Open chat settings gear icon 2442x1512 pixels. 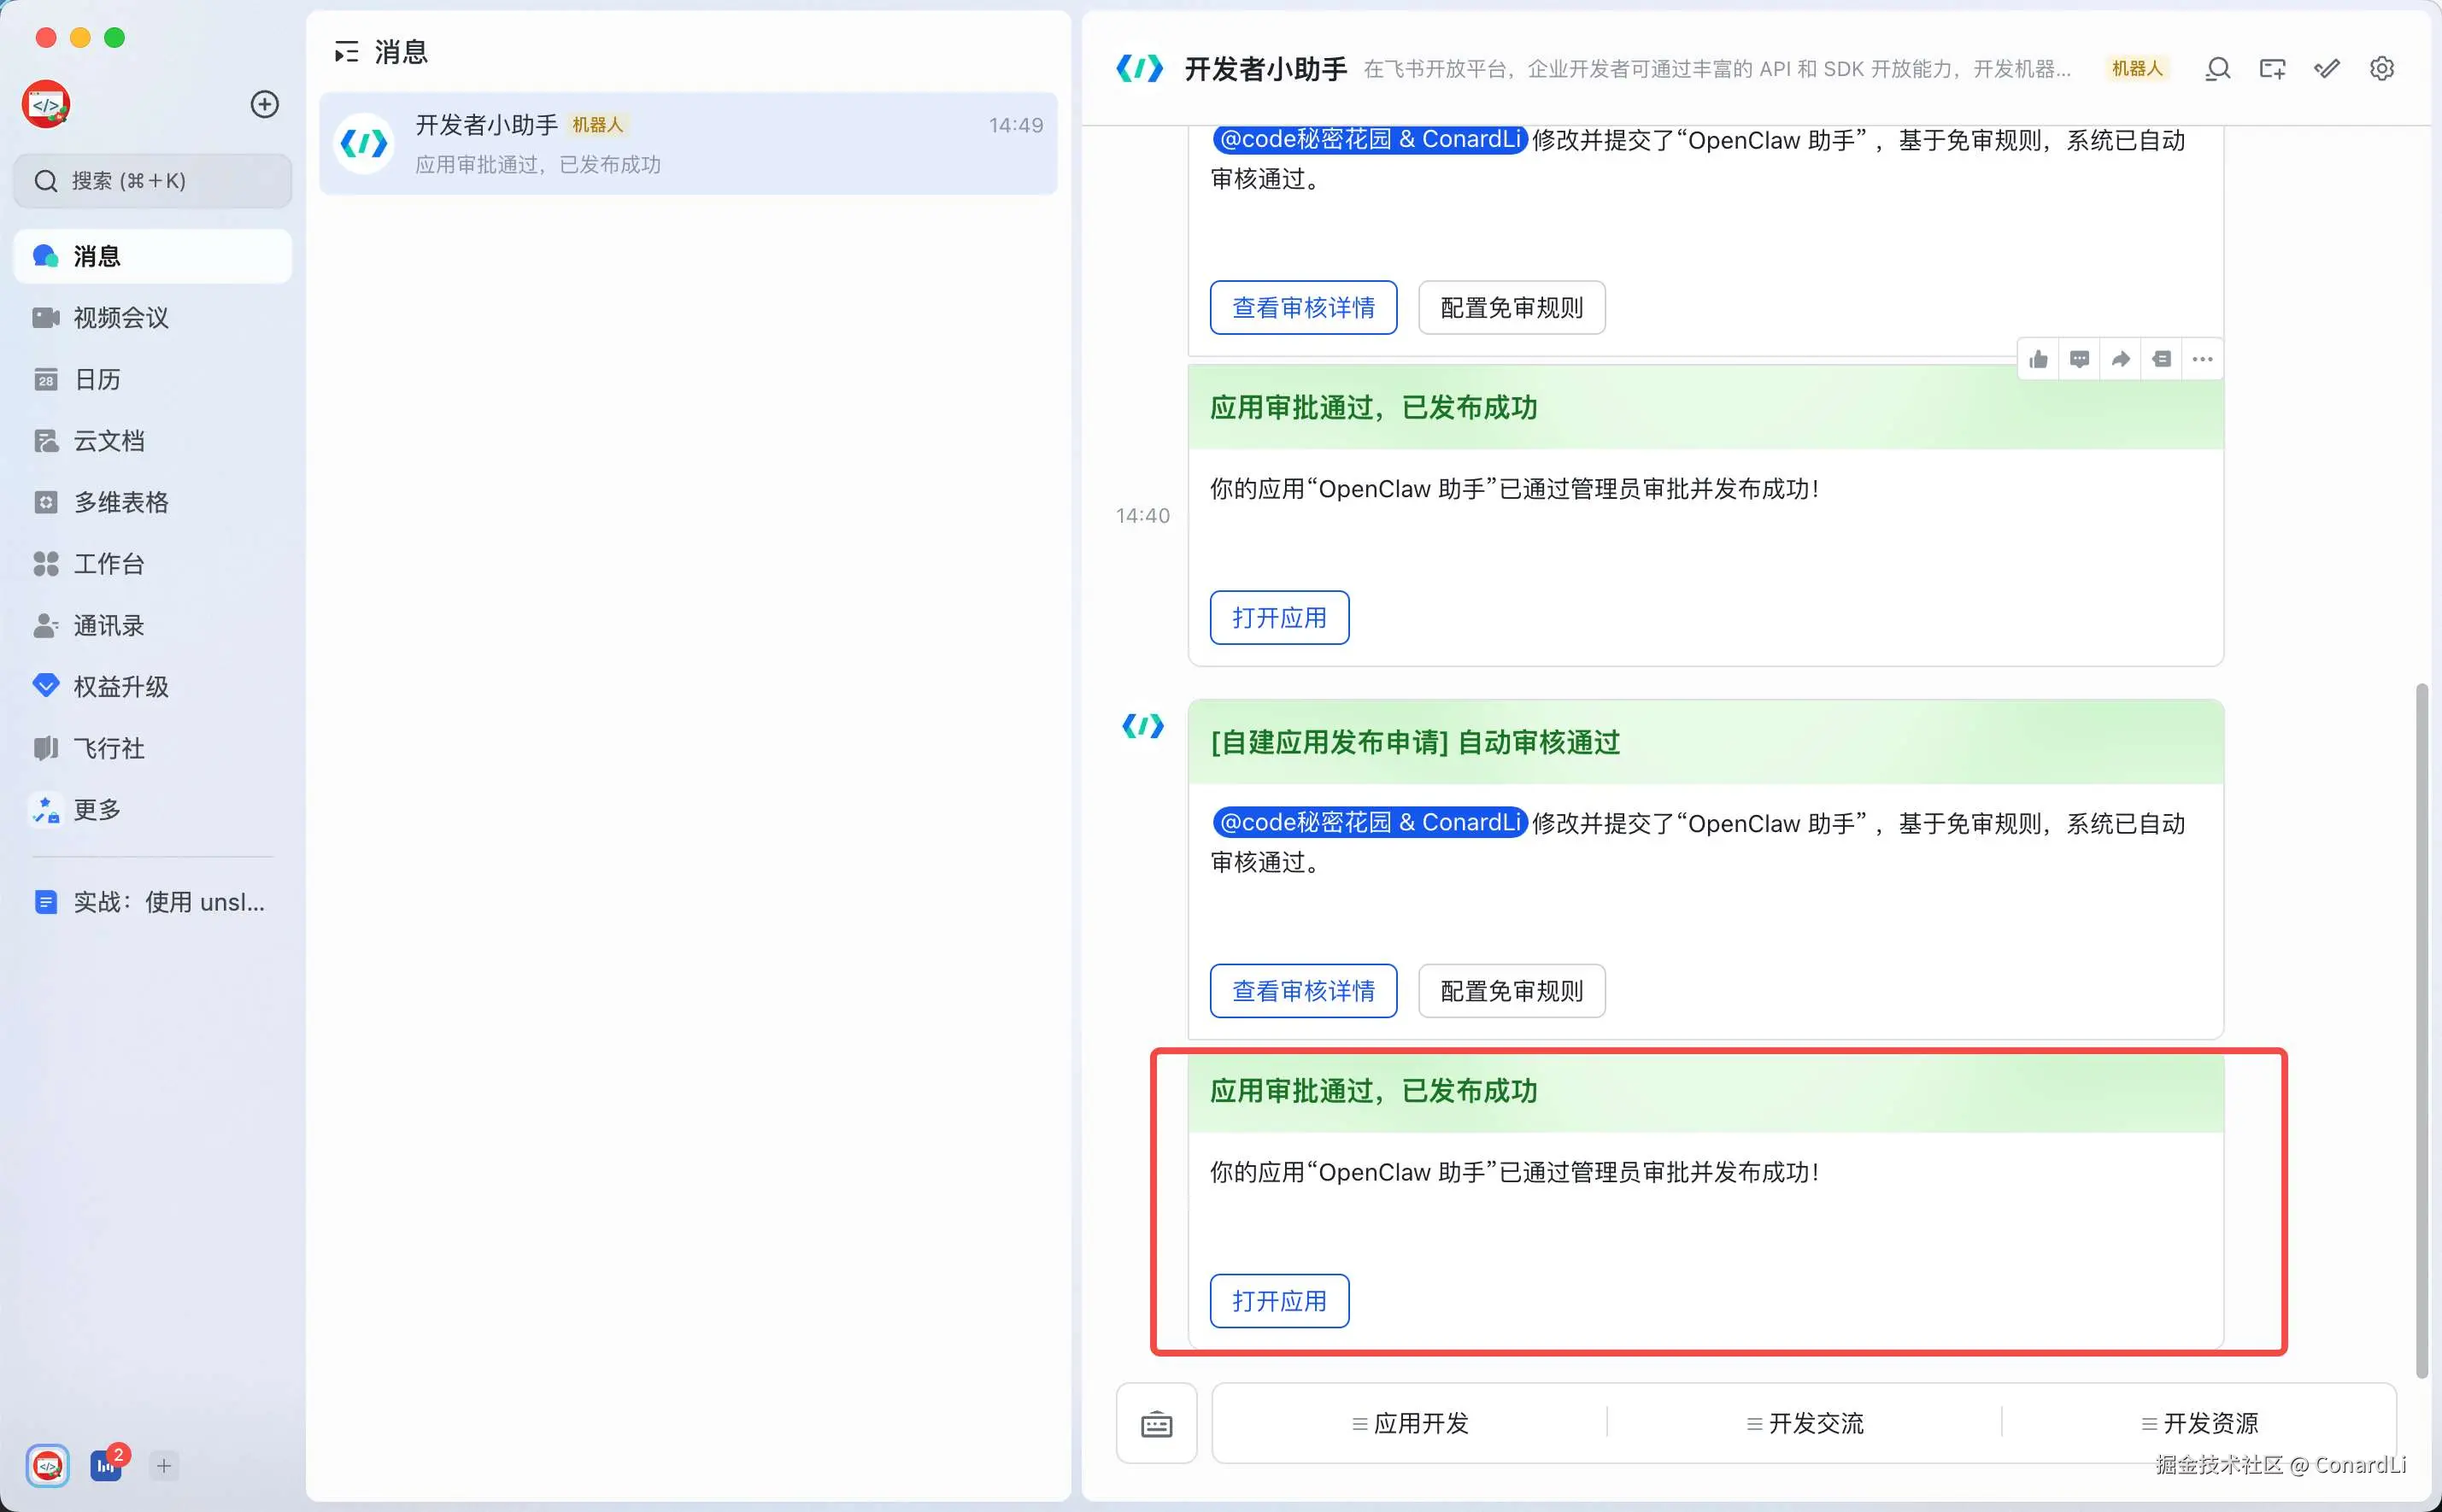pyautogui.click(x=2381, y=69)
